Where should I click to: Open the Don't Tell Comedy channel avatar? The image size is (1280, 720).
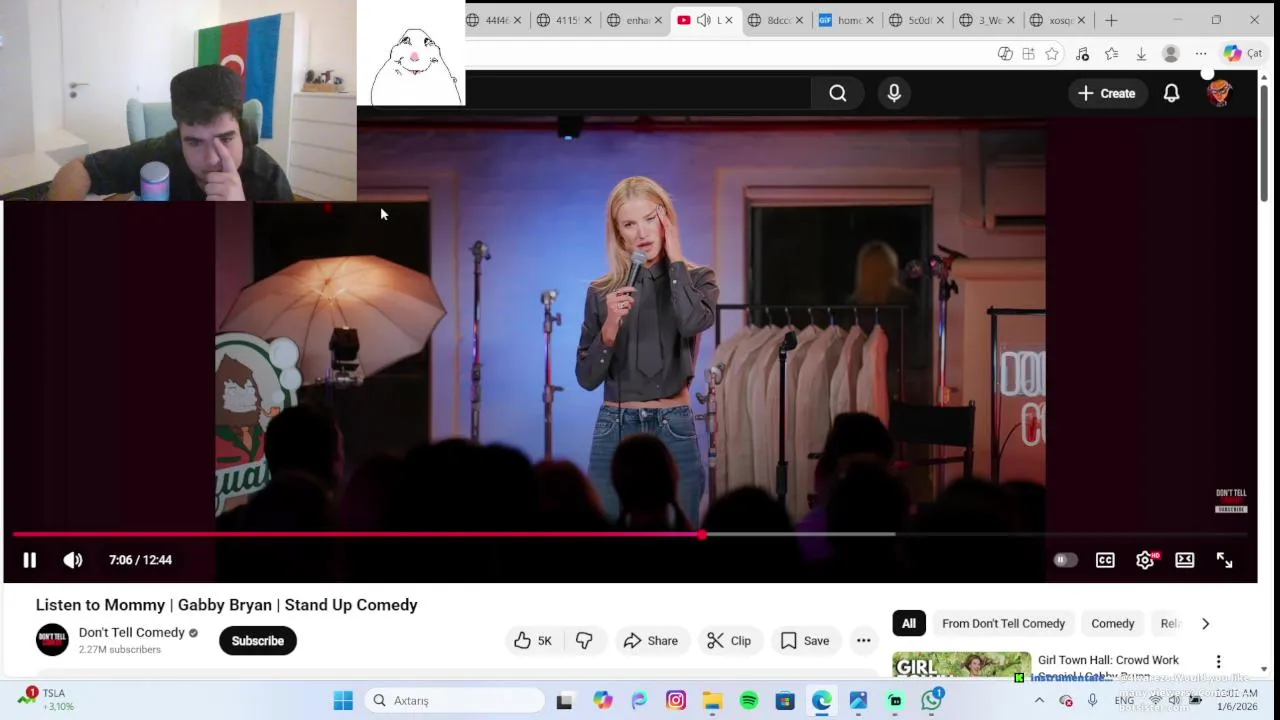(x=52, y=640)
